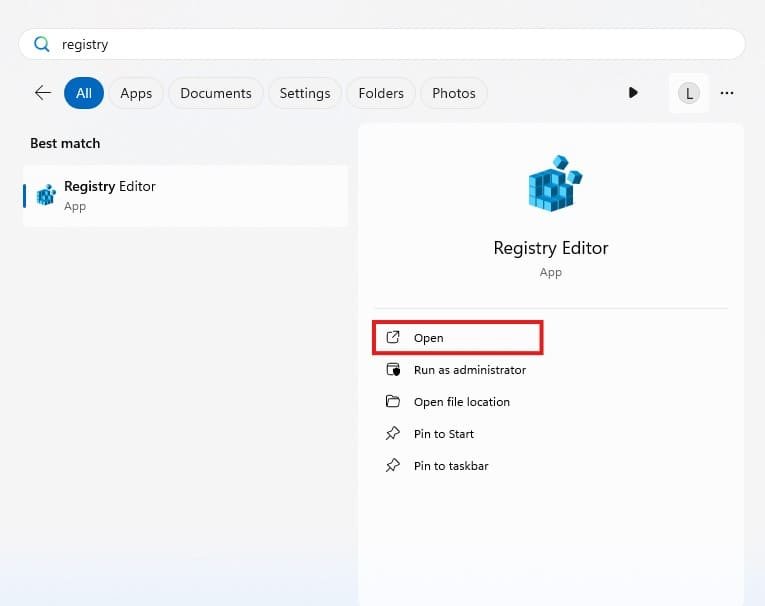This screenshot has height=606, width=765.
Task: Switch to the Photos filter tab
Action: click(x=454, y=93)
